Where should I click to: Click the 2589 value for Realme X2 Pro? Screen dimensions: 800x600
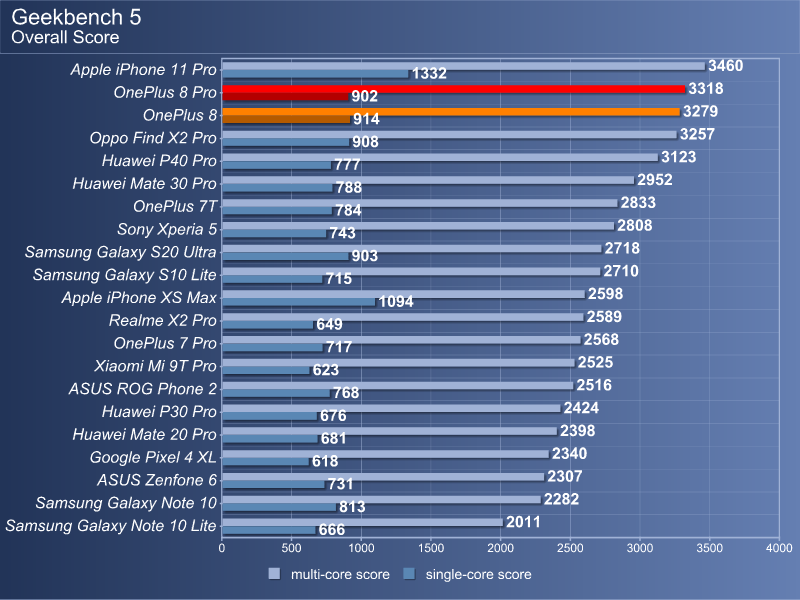click(604, 317)
